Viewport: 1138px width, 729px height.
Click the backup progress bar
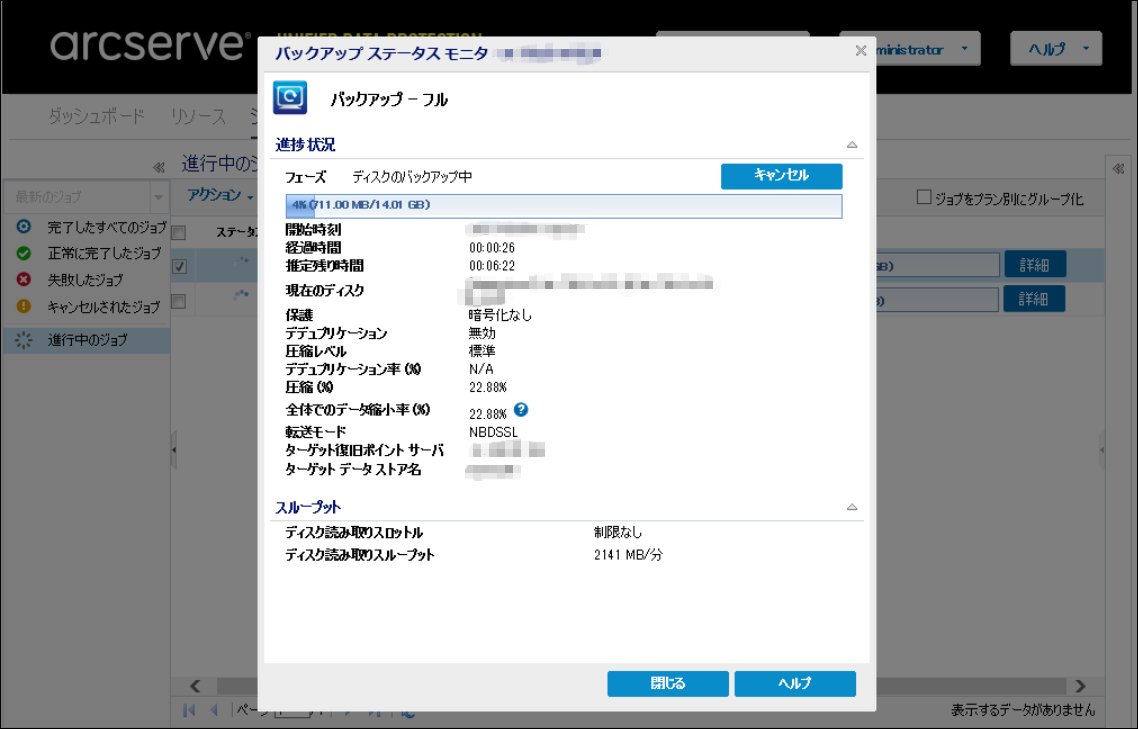pyautogui.click(x=563, y=206)
